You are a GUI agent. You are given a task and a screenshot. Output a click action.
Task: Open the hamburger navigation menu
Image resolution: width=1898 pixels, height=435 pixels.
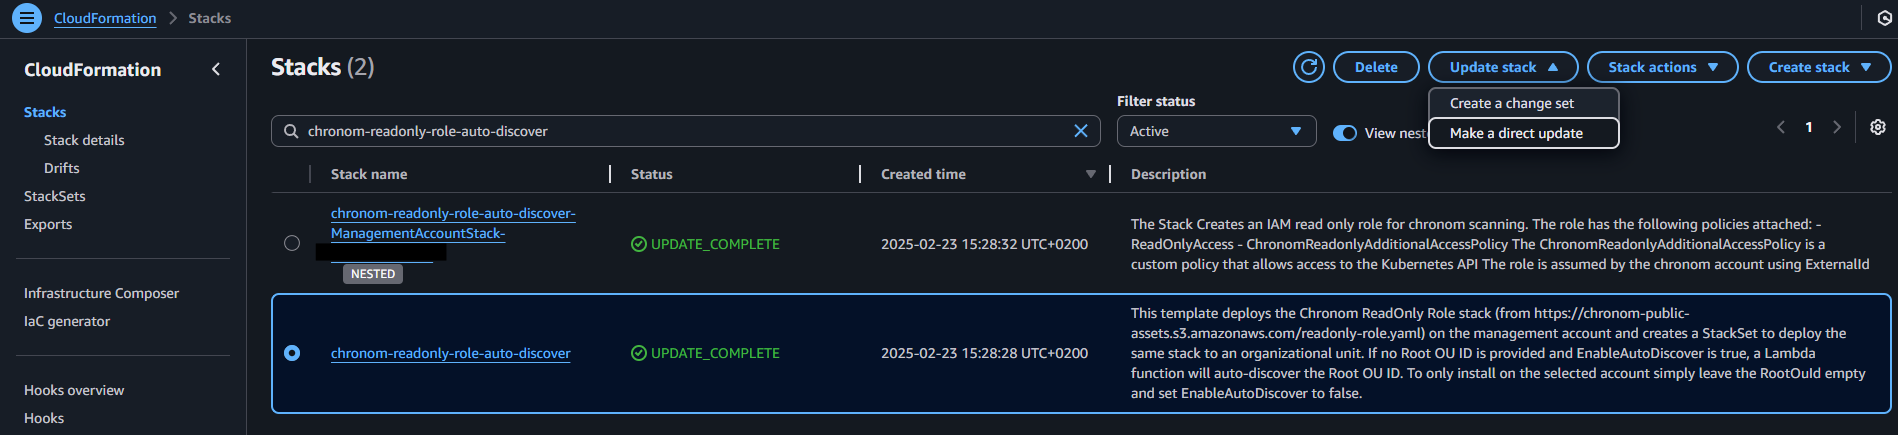(x=26, y=18)
